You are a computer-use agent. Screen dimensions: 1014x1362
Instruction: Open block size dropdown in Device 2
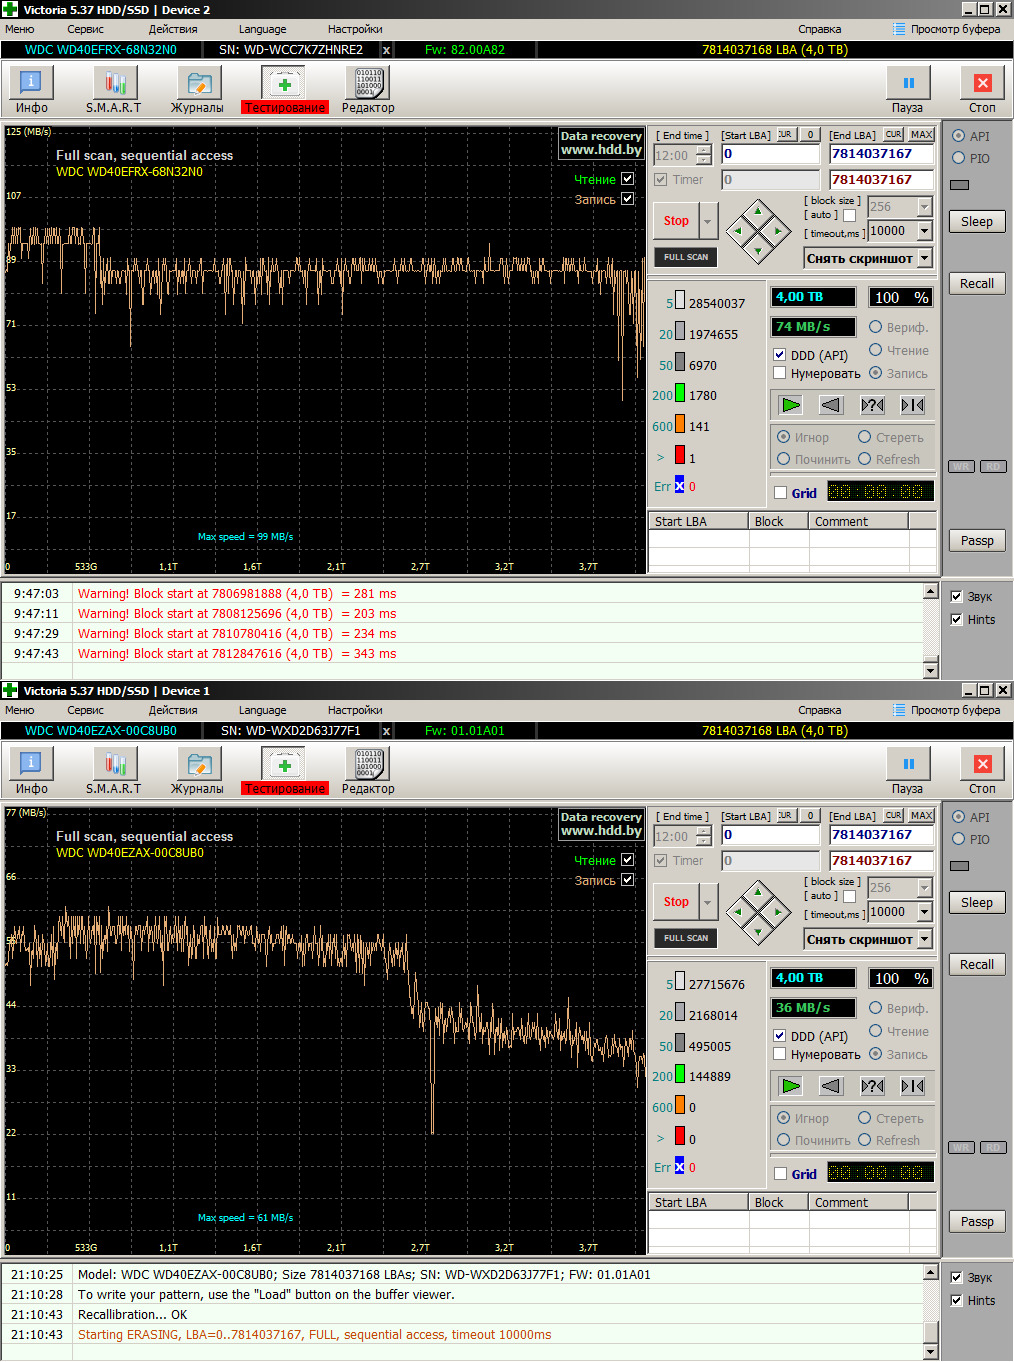click(x=925, y=207)
